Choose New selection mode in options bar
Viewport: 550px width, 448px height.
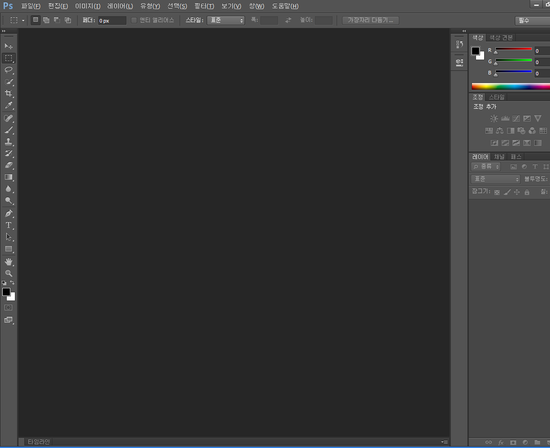[35, 20]
